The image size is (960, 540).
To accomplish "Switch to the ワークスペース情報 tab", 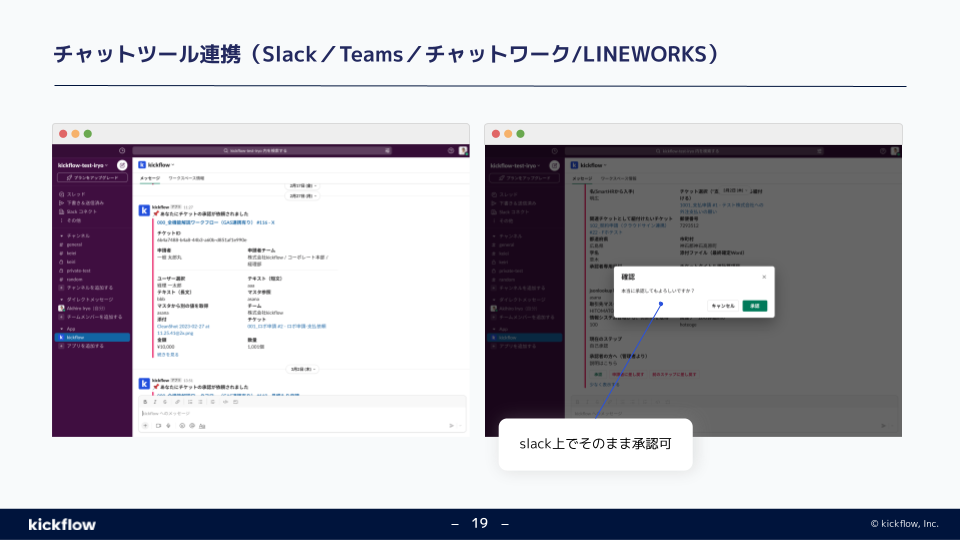I will point(186,178).
